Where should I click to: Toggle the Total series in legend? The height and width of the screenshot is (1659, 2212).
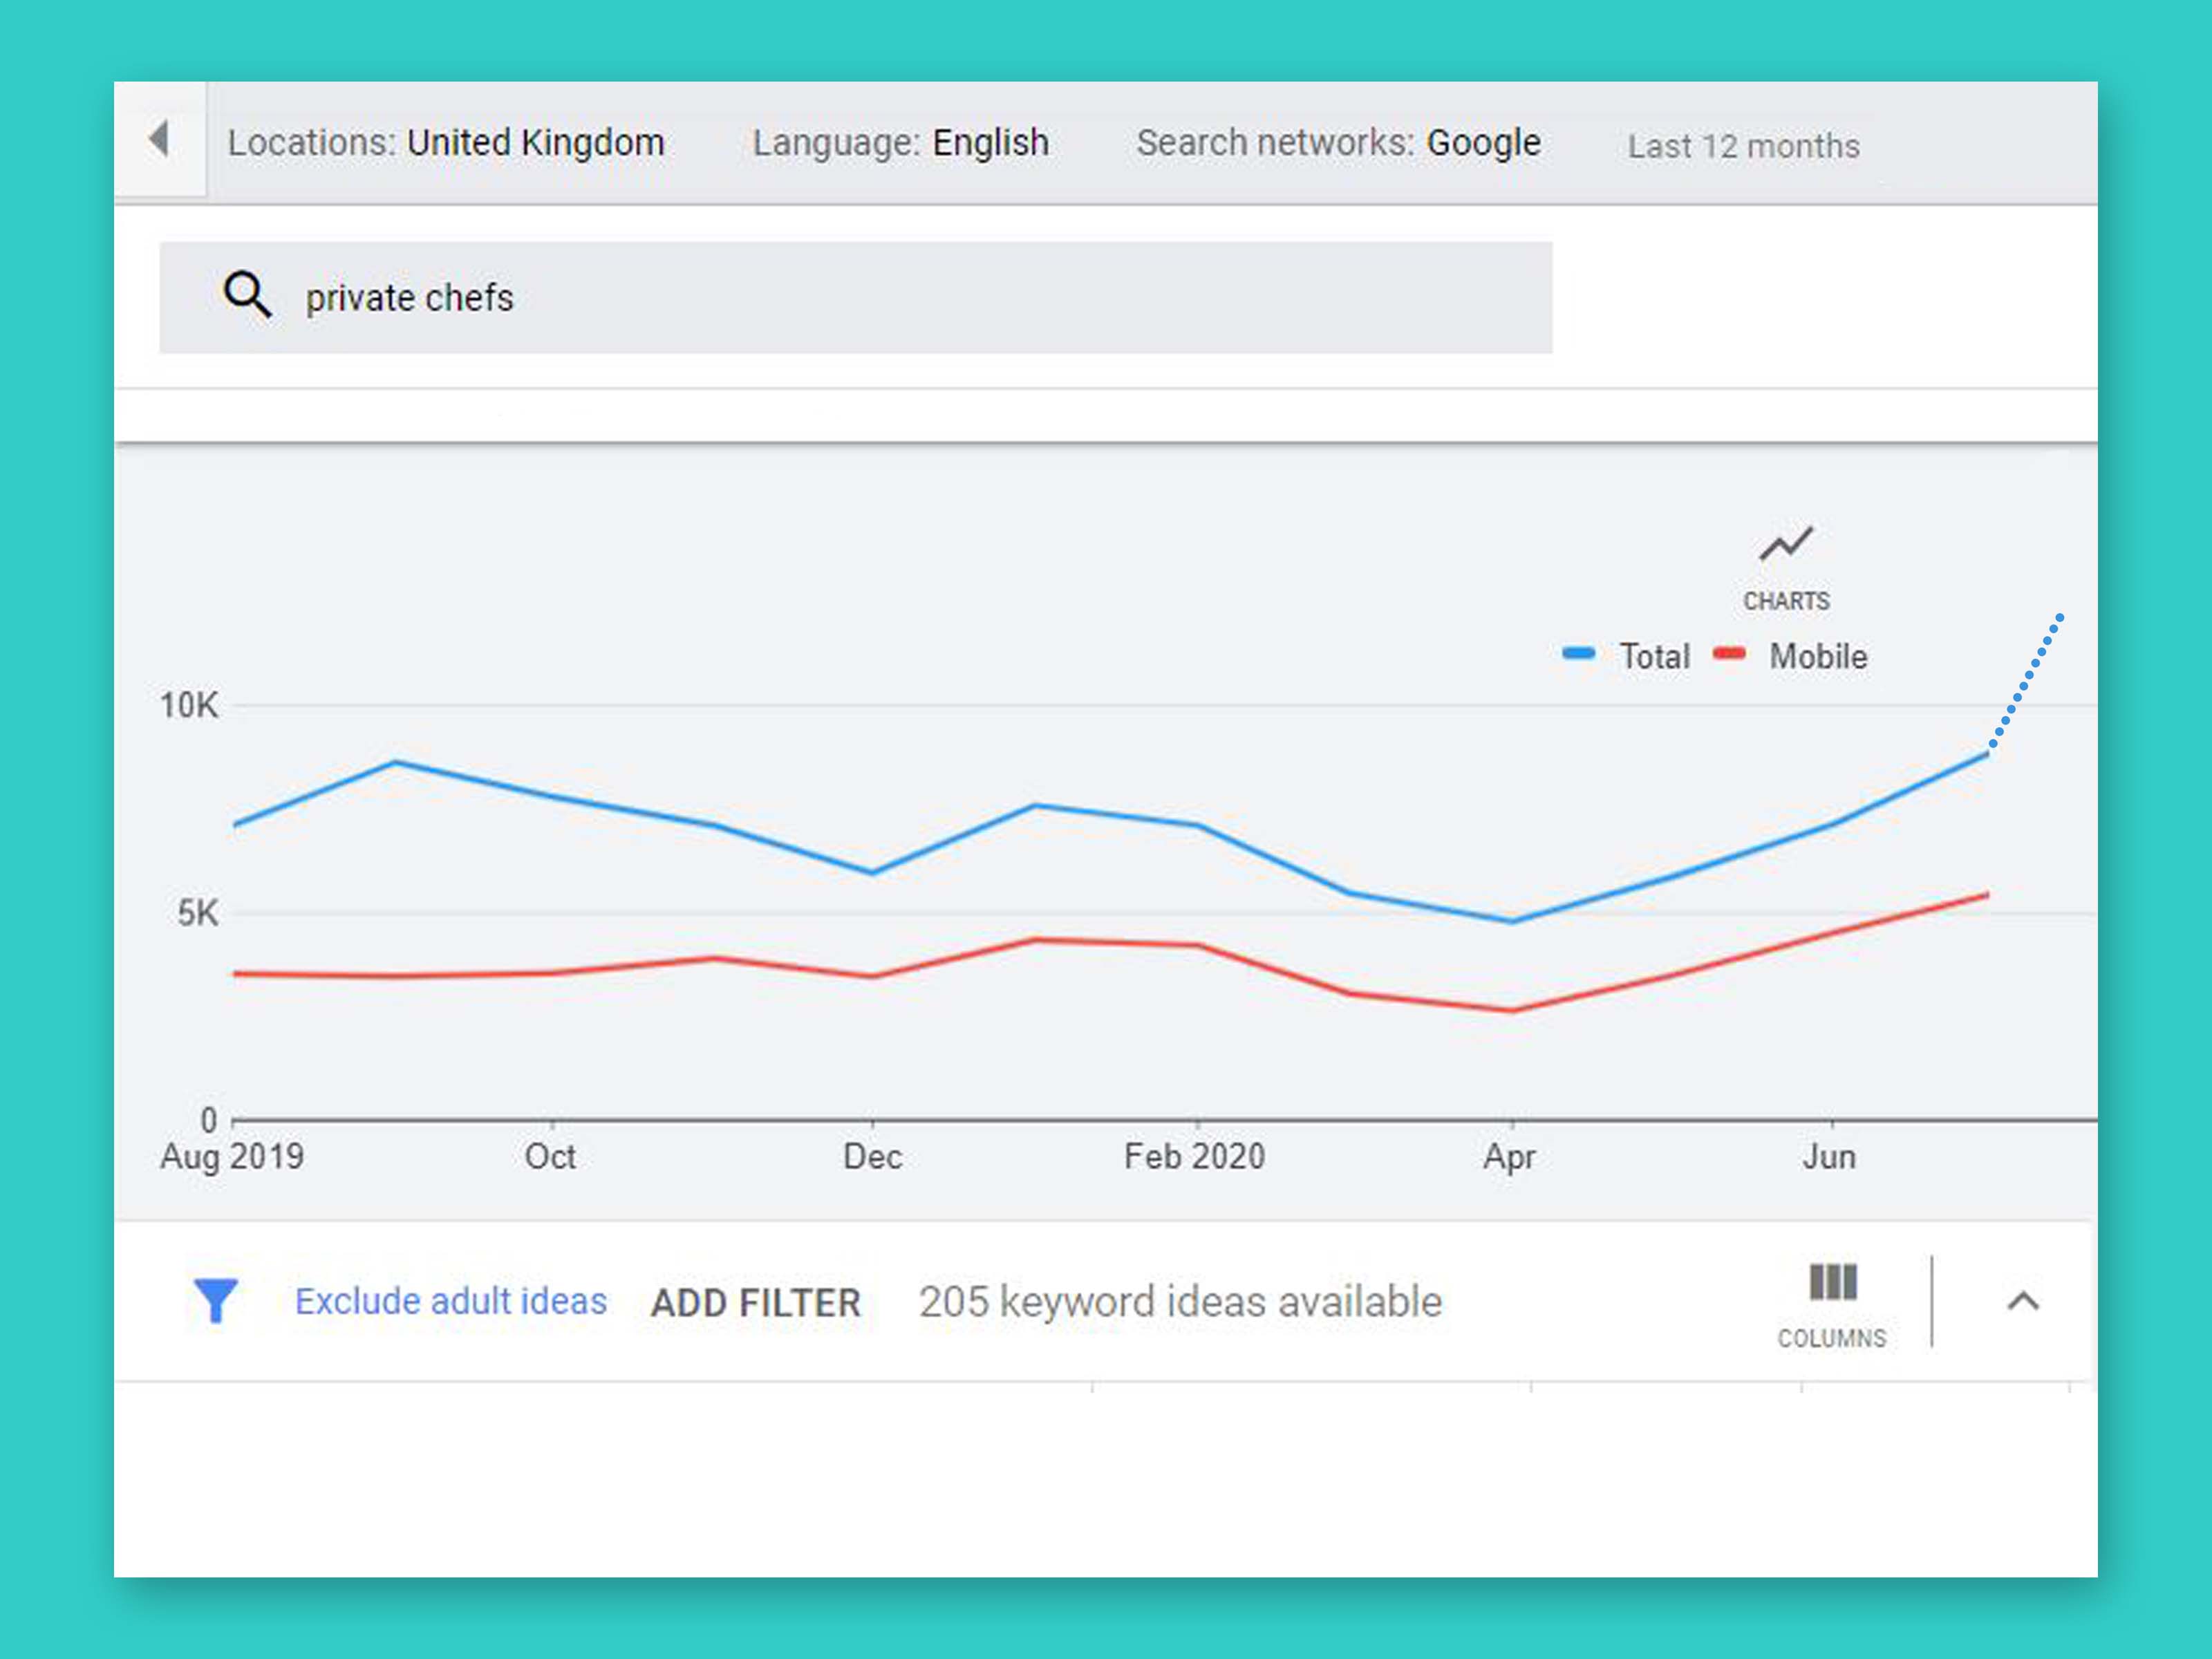coord(1654,657)
